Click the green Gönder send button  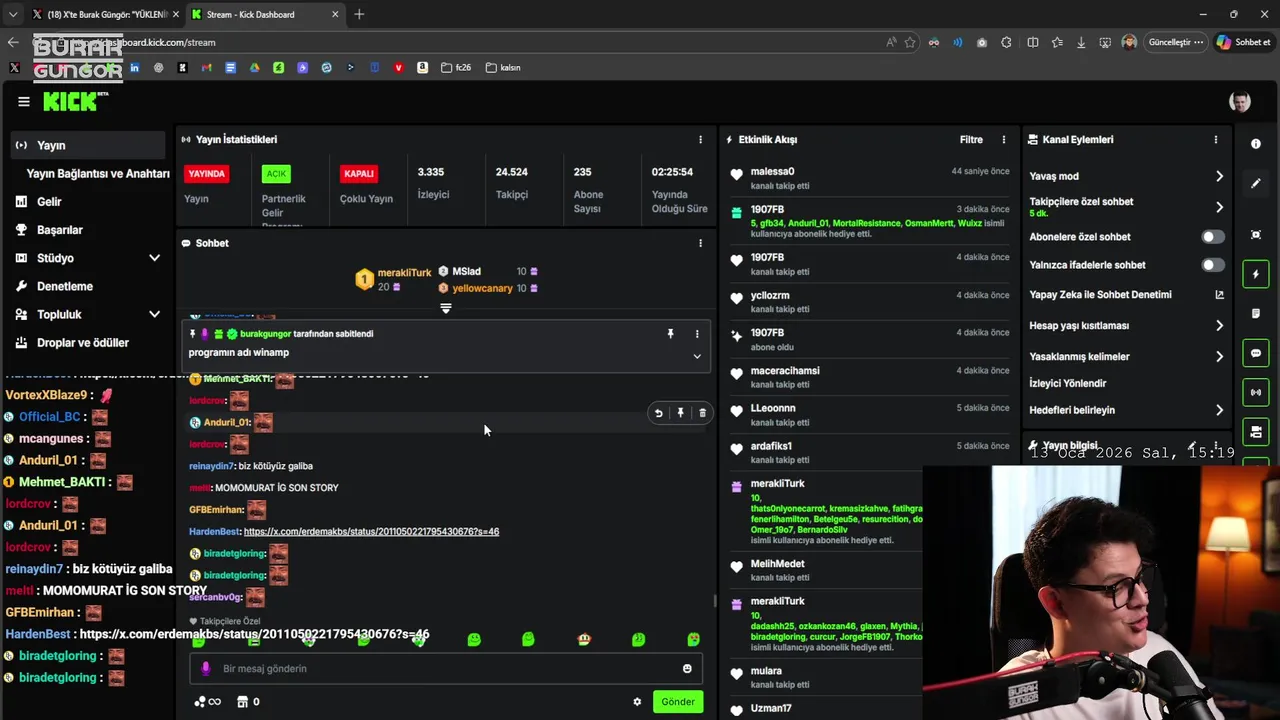pyautogui.click(x=677, y=702)
